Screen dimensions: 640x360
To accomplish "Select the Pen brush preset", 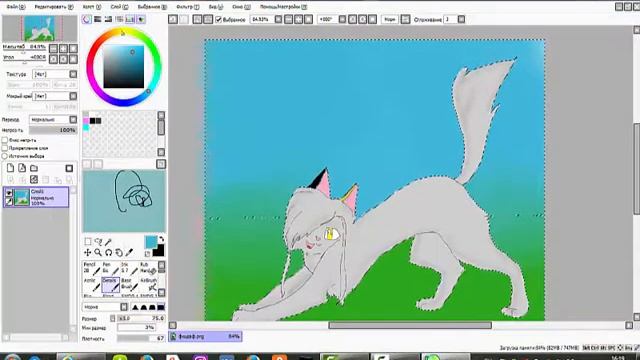I will pyautogui.click(x=110, y=269).
